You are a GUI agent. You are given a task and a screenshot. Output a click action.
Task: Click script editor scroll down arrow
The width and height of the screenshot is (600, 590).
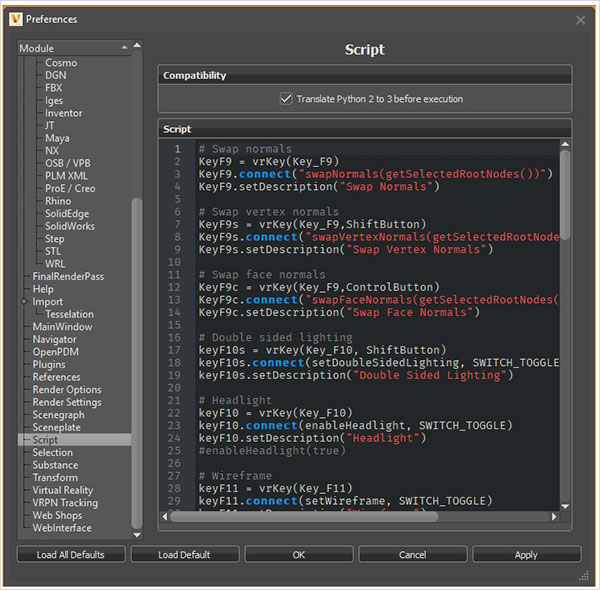point(565,506)
